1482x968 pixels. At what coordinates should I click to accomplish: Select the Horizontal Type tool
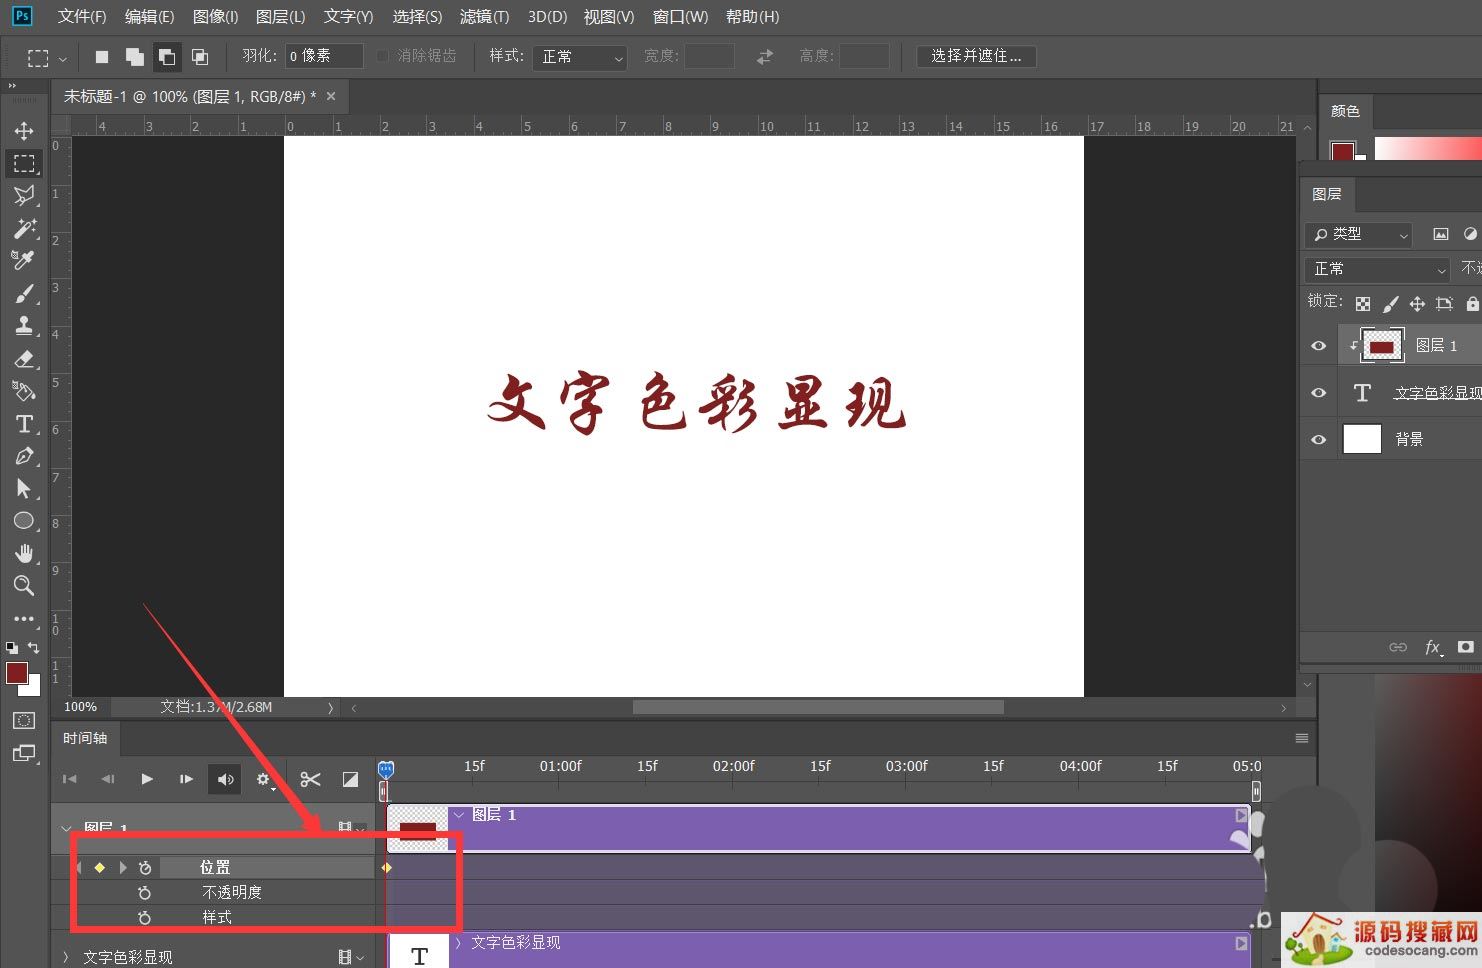(x=24, y=424)
